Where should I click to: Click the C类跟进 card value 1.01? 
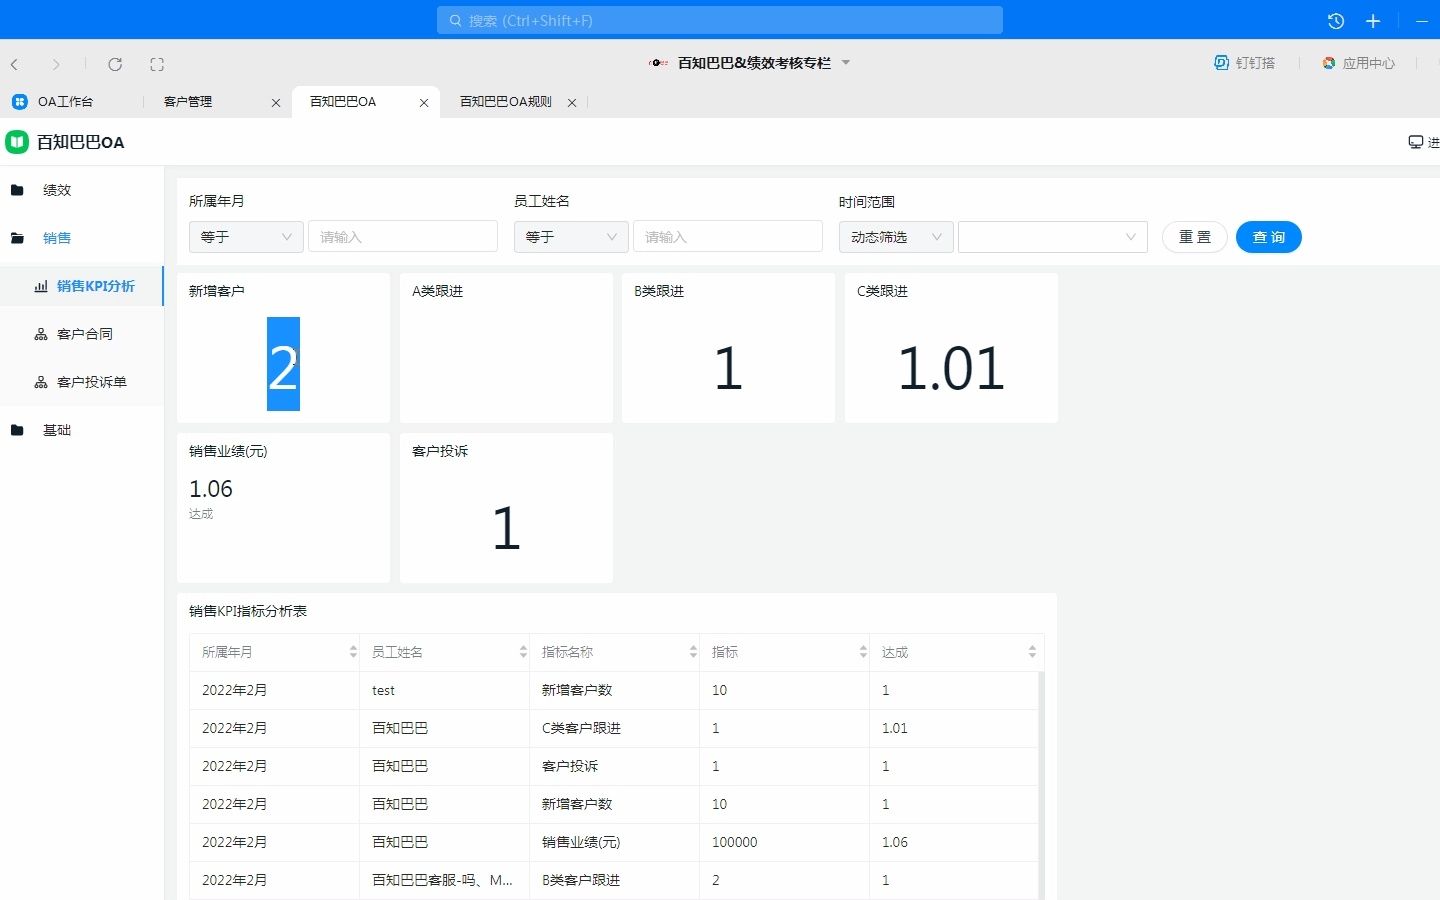951,368
